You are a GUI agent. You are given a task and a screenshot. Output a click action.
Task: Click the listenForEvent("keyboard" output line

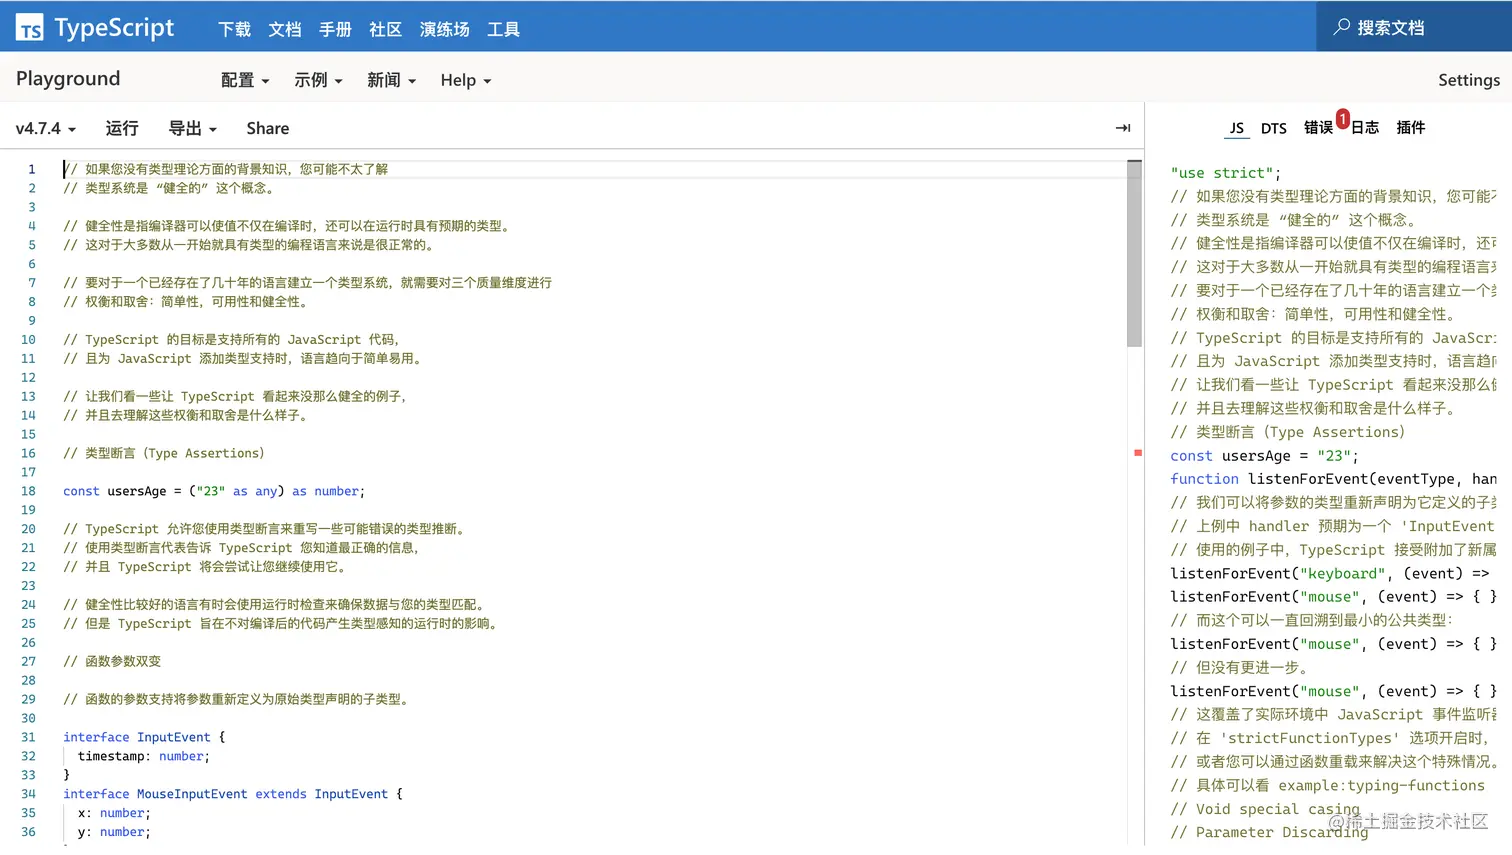(x=1330, y=573)
